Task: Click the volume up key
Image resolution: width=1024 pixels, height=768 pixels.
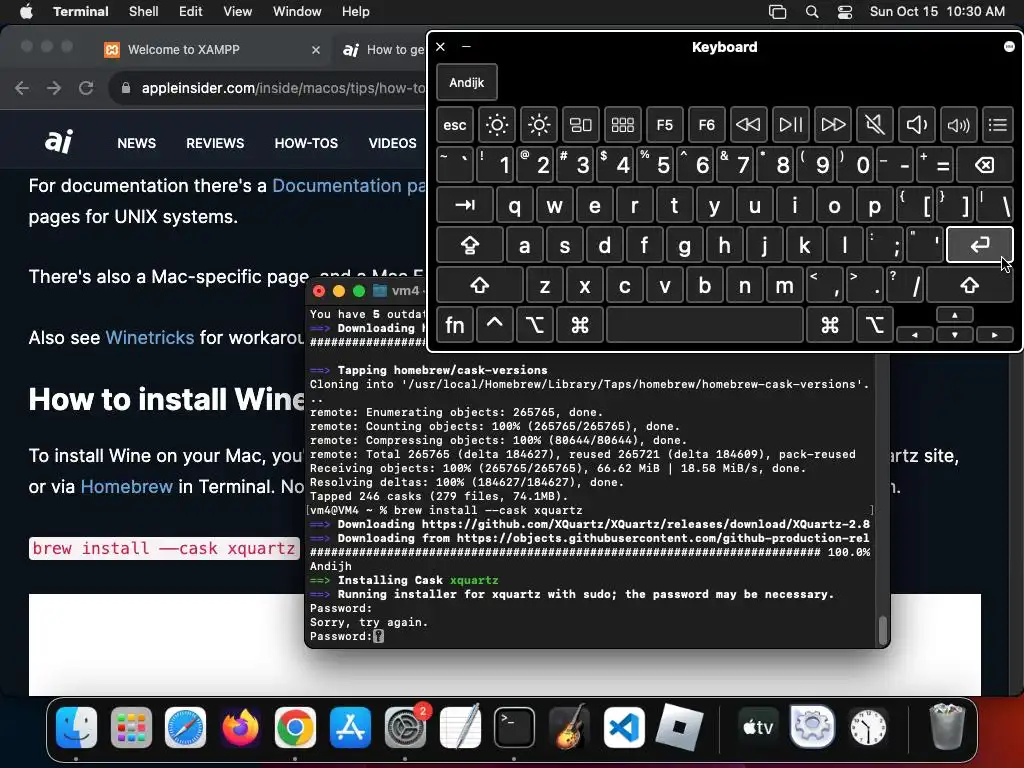Action: pyautogui.click(x=959, y=125)
